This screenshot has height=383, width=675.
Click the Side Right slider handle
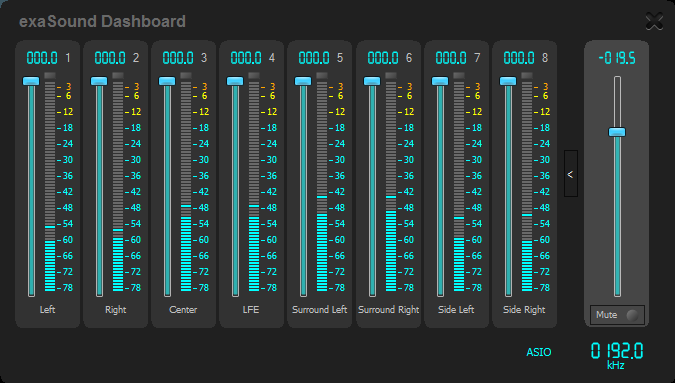tap(508, 81)
